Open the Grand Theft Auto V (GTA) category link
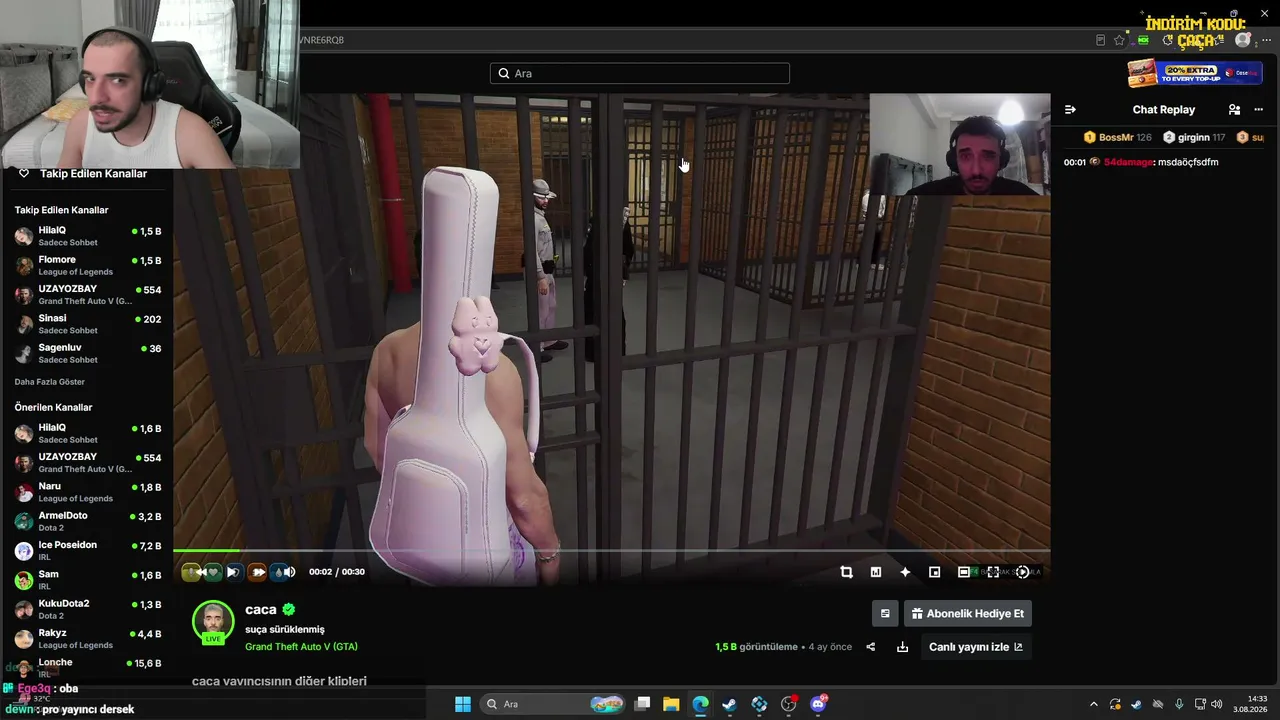 point(301,647)
